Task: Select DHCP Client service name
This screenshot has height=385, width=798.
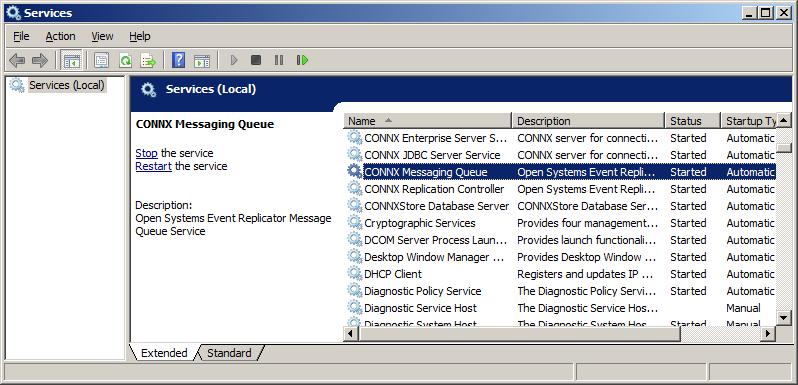Action: coord(393,274)
